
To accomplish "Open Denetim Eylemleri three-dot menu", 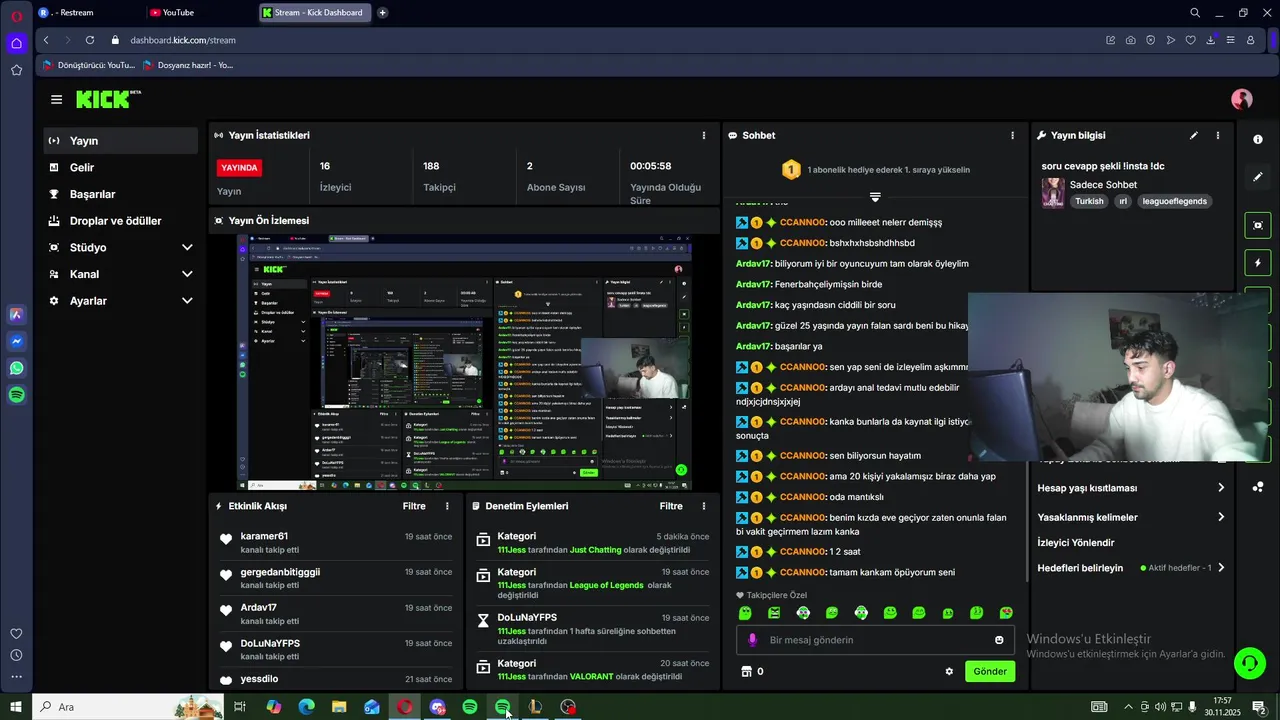I will click(703, 506).
